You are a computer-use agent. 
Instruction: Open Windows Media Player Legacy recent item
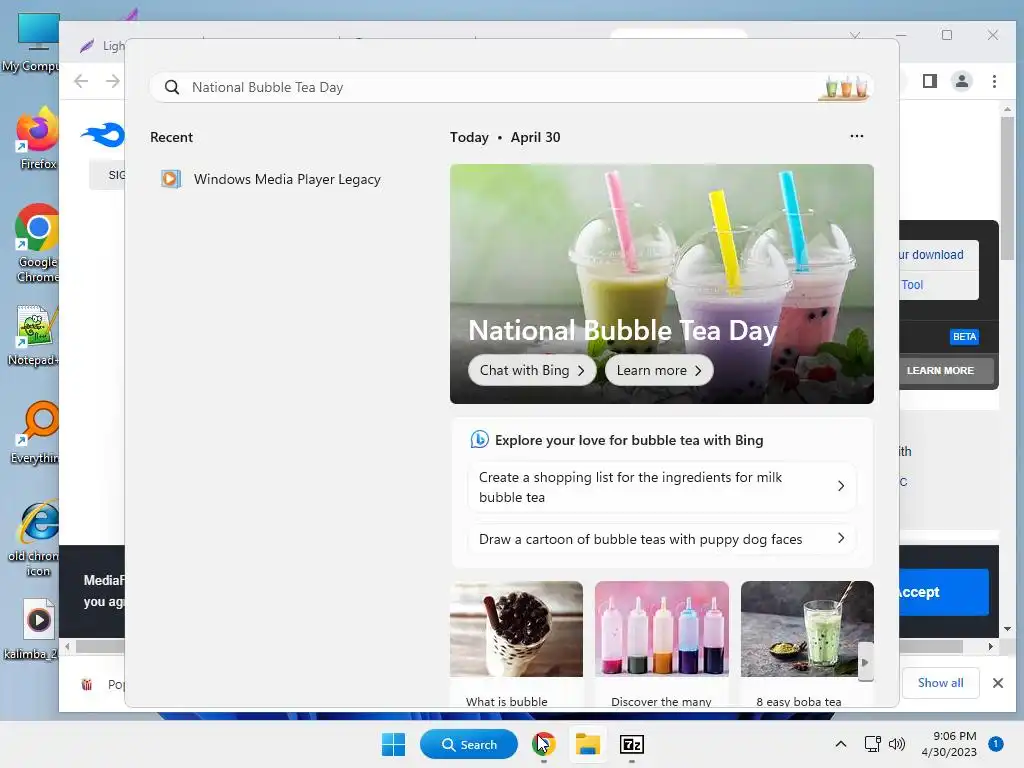tap(271, 179)
